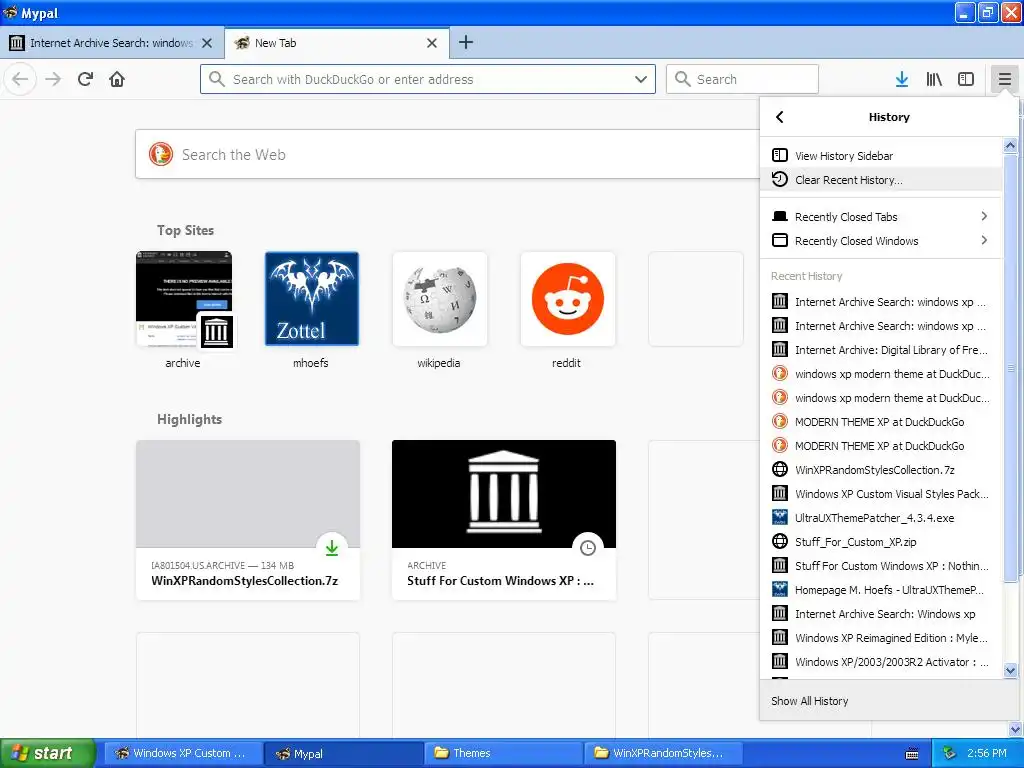
Task: Switch to Windows XP Custom taskbar item
Action: [x=184, y=753]
